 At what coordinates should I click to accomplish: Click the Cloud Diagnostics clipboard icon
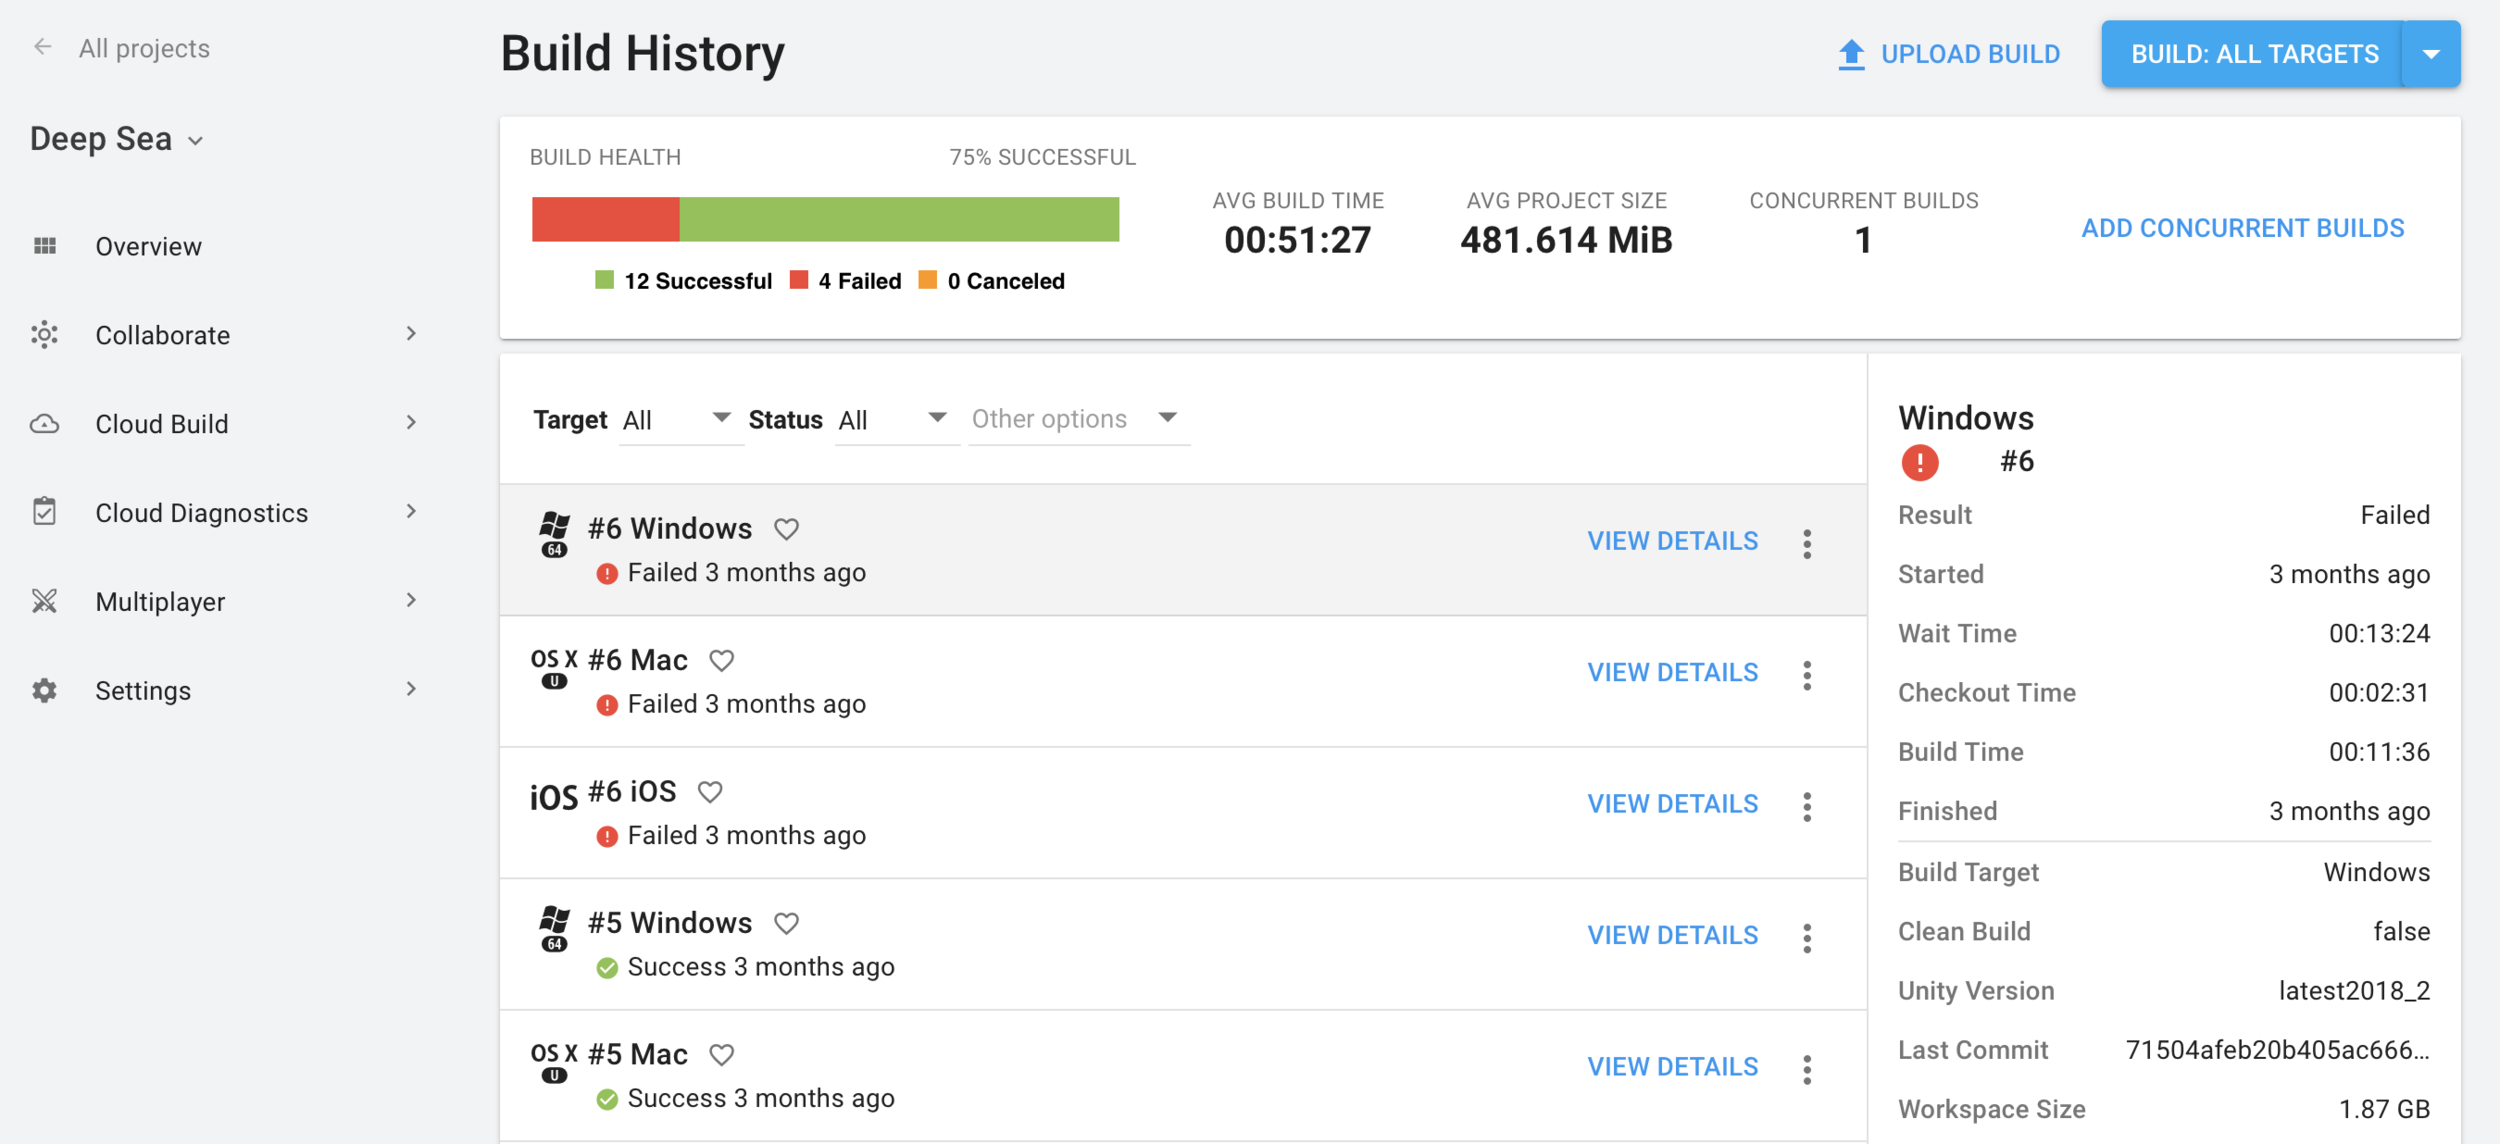44,512
